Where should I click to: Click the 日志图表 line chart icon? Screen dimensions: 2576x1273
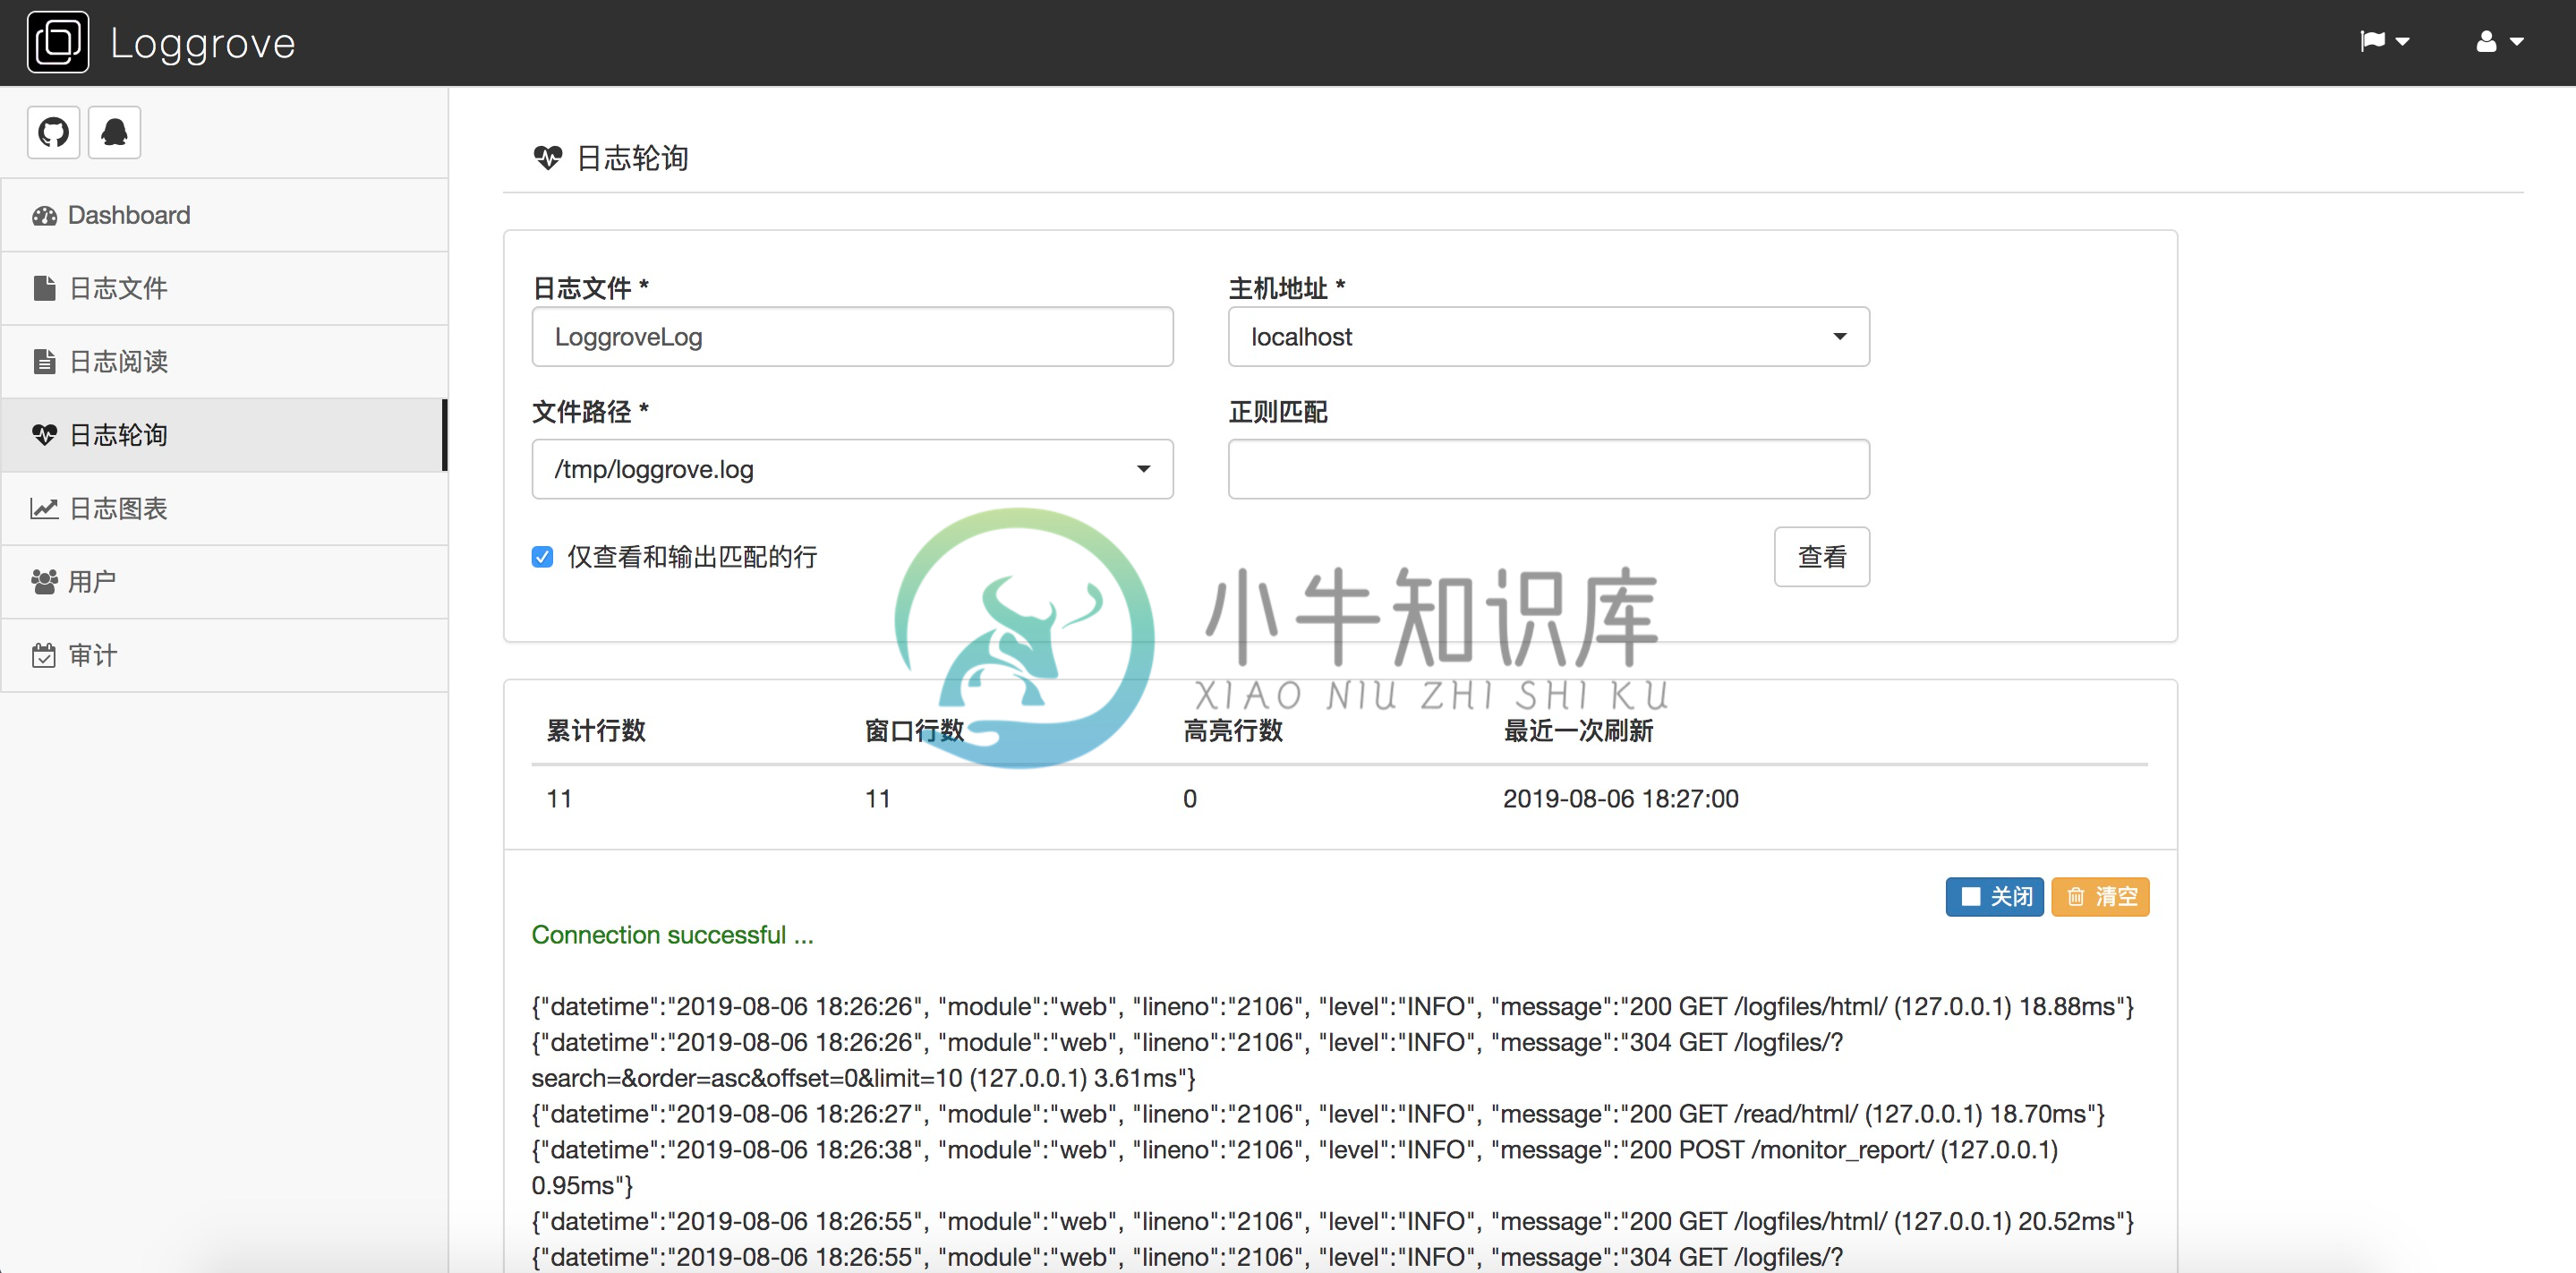[x=44, y=508]
